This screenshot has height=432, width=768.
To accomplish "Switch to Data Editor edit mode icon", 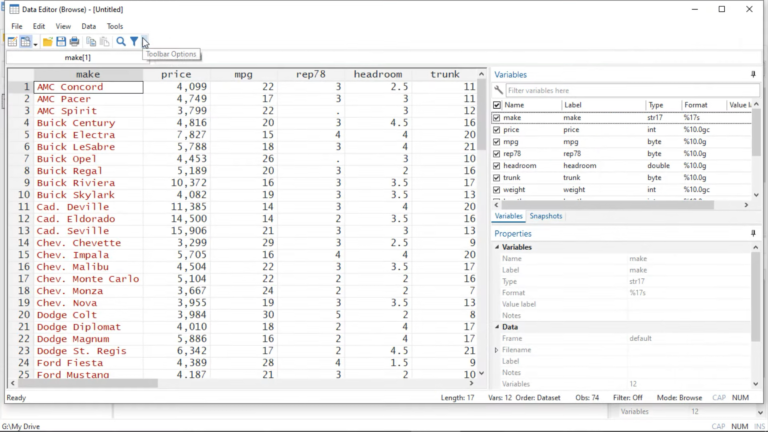I will (x=12, y=42).
